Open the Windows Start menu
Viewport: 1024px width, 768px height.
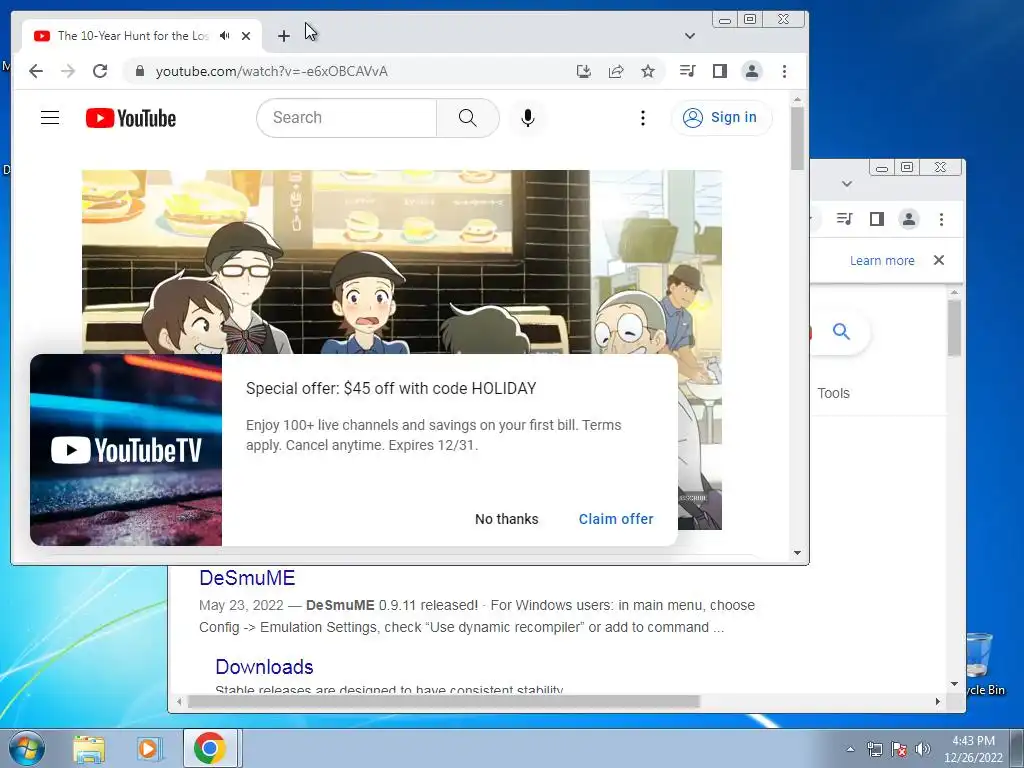[26, 748]
